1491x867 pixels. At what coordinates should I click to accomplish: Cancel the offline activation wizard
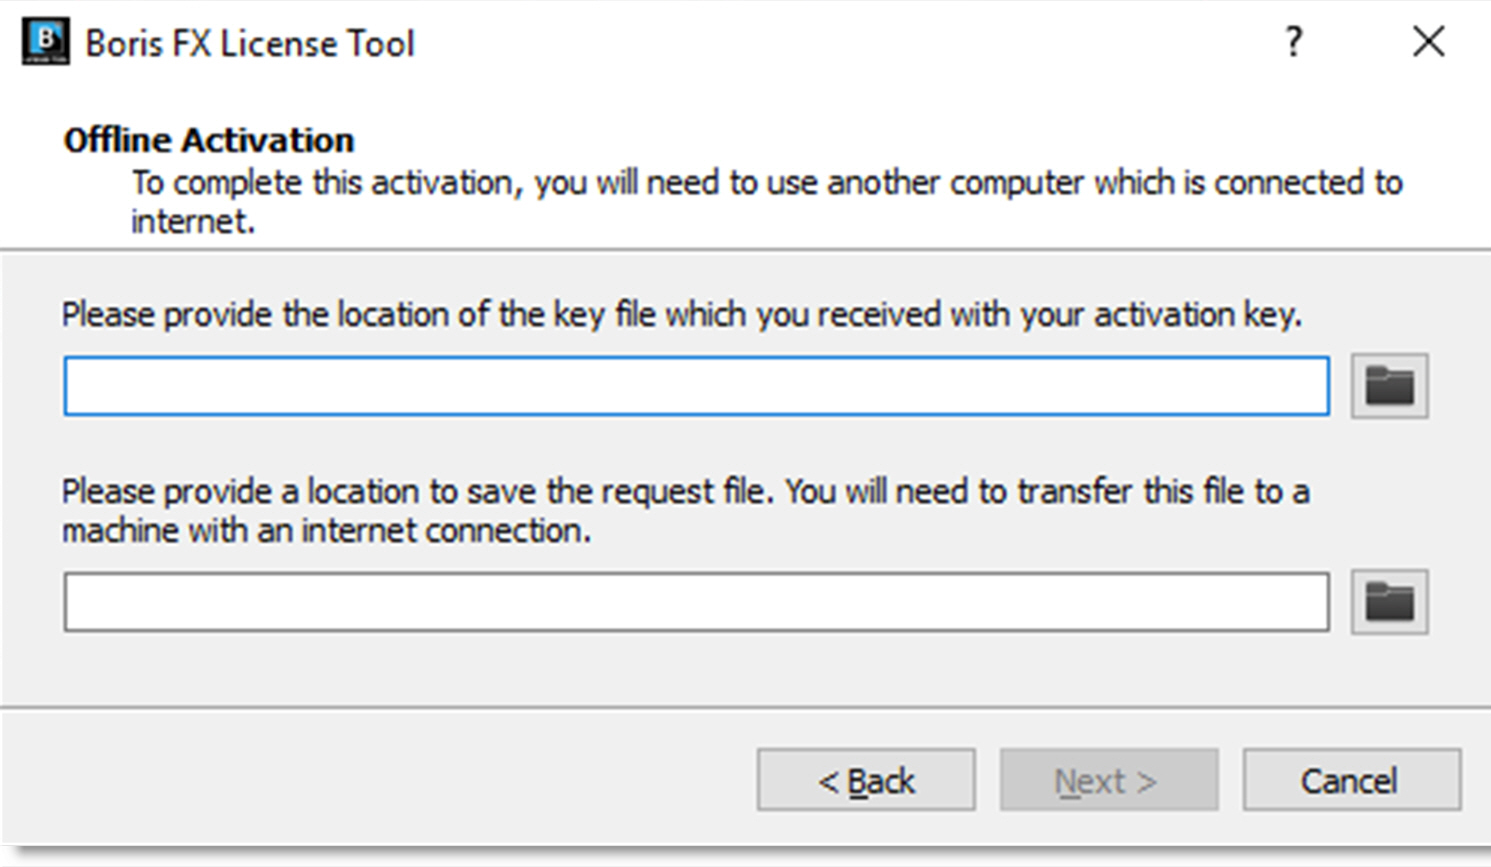(x=1351, y=780)
